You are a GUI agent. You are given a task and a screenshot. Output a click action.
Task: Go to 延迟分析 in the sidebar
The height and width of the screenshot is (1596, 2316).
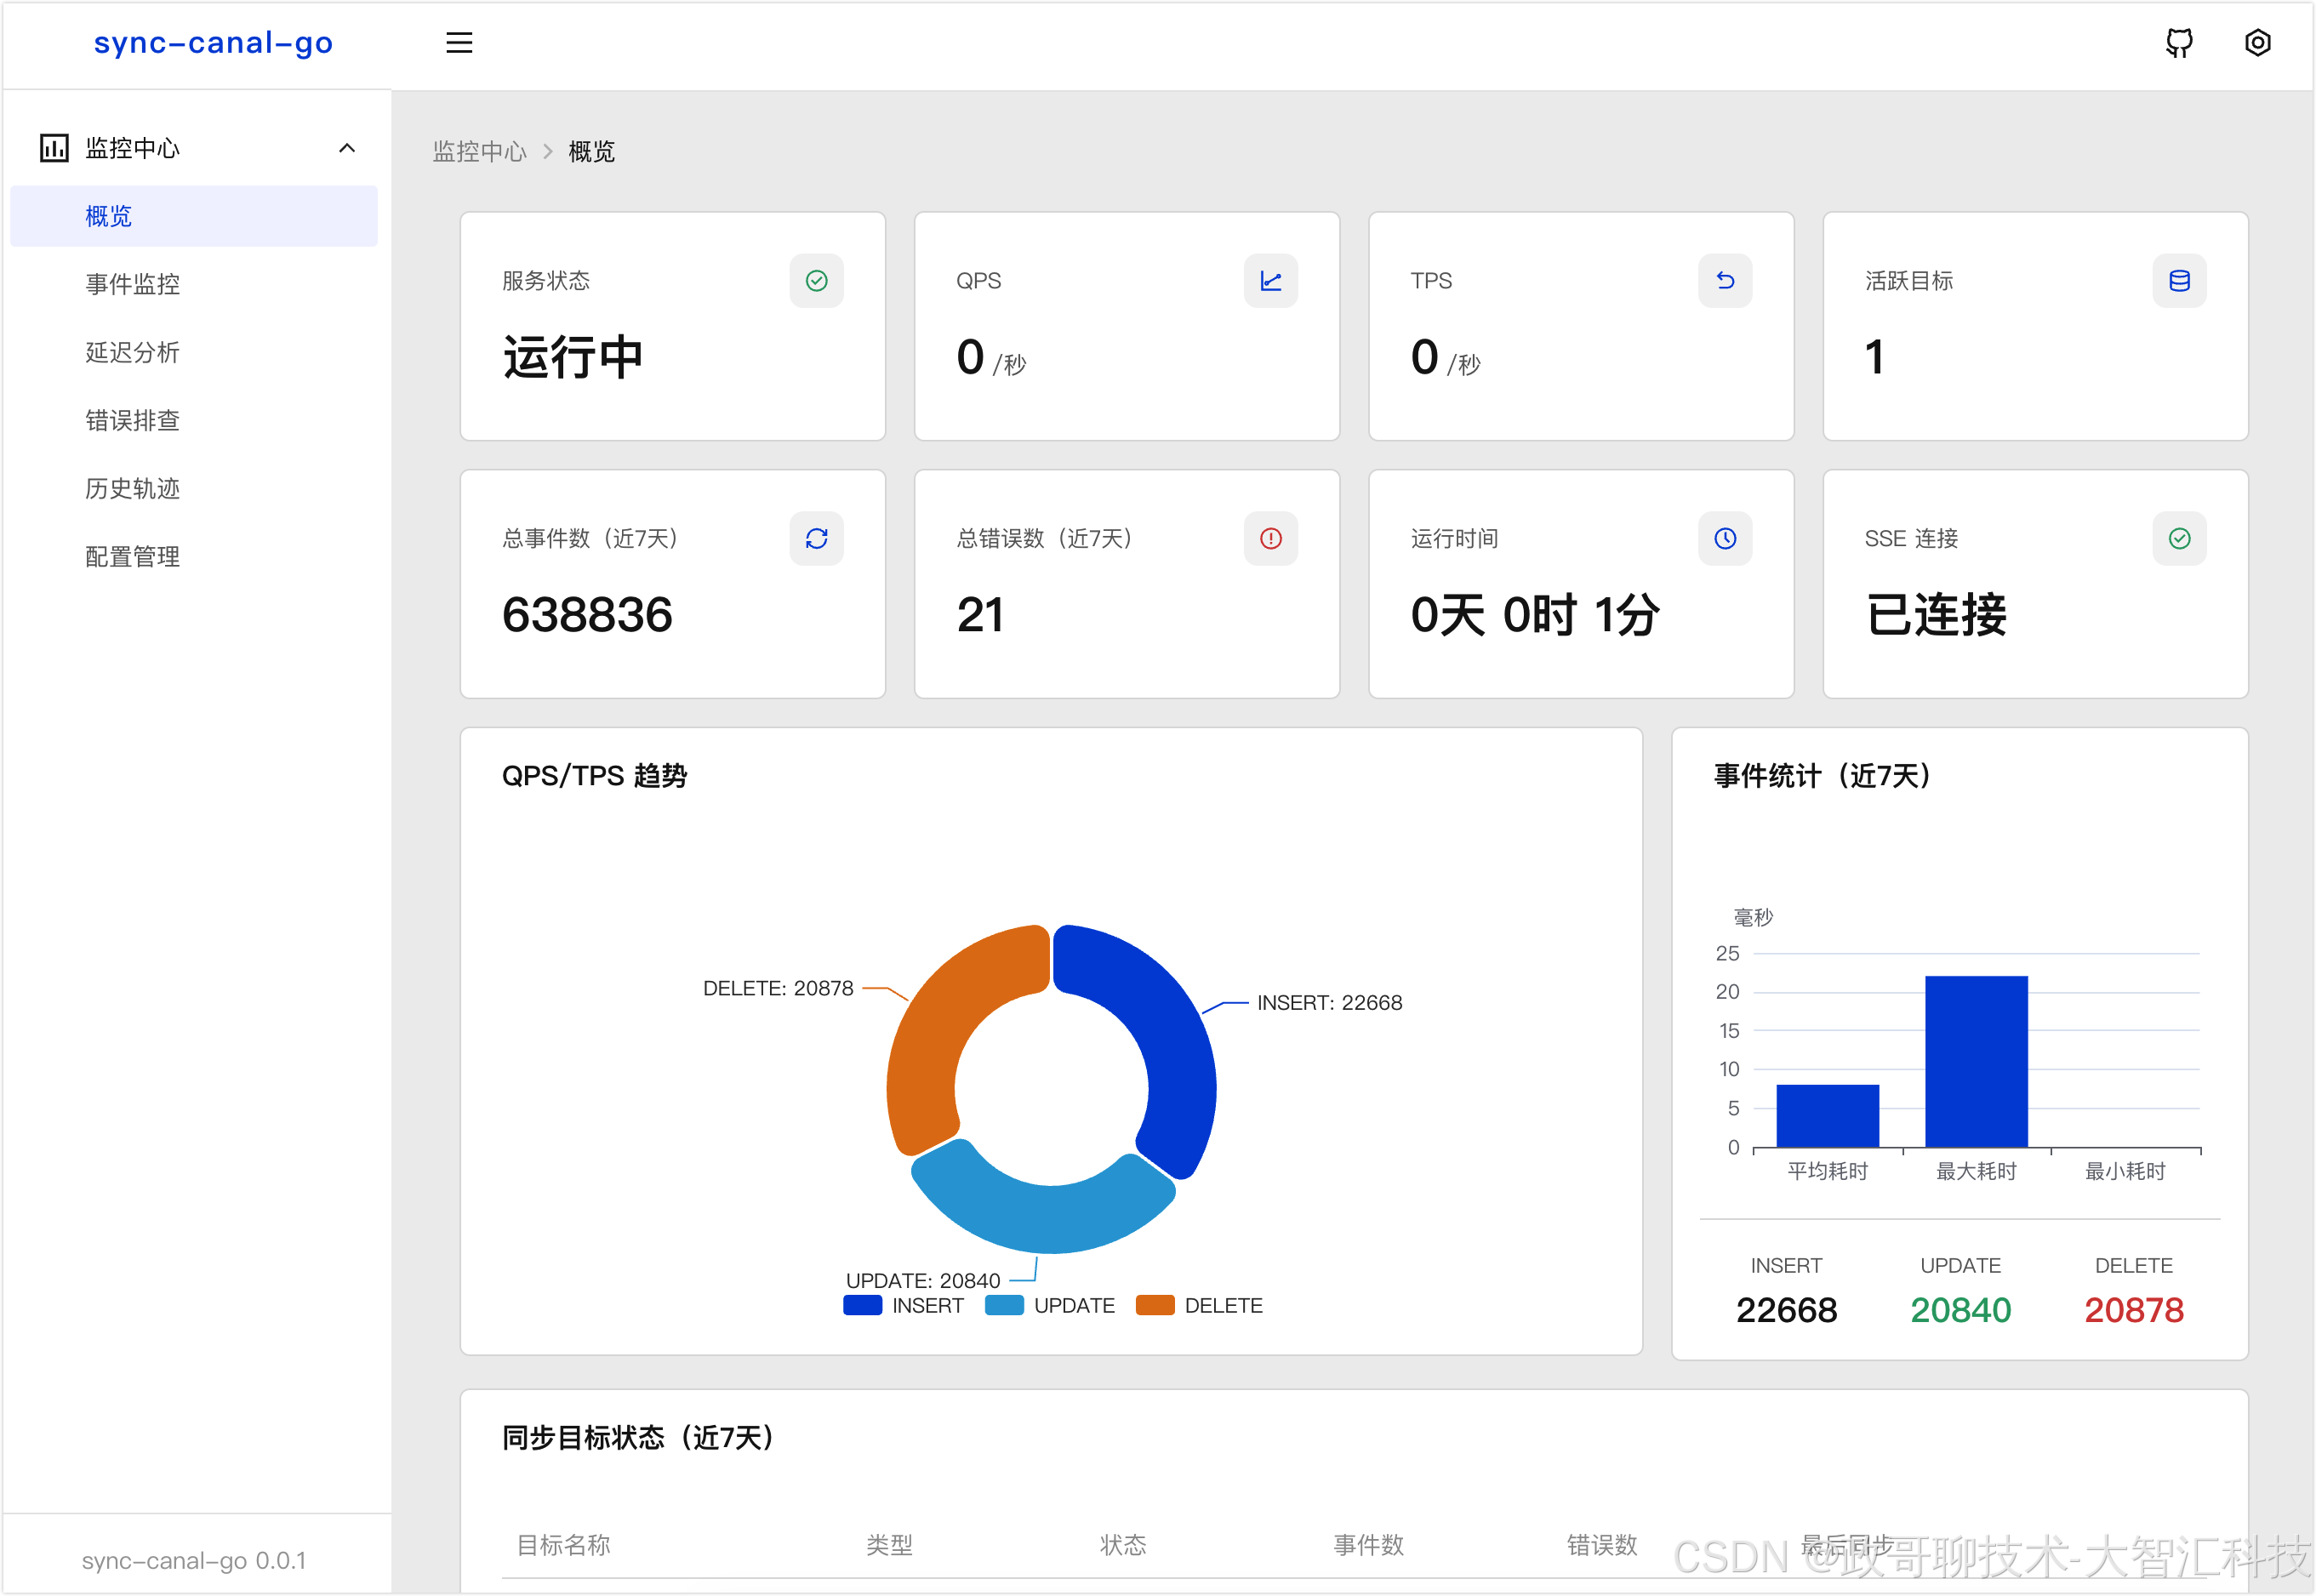133,352
